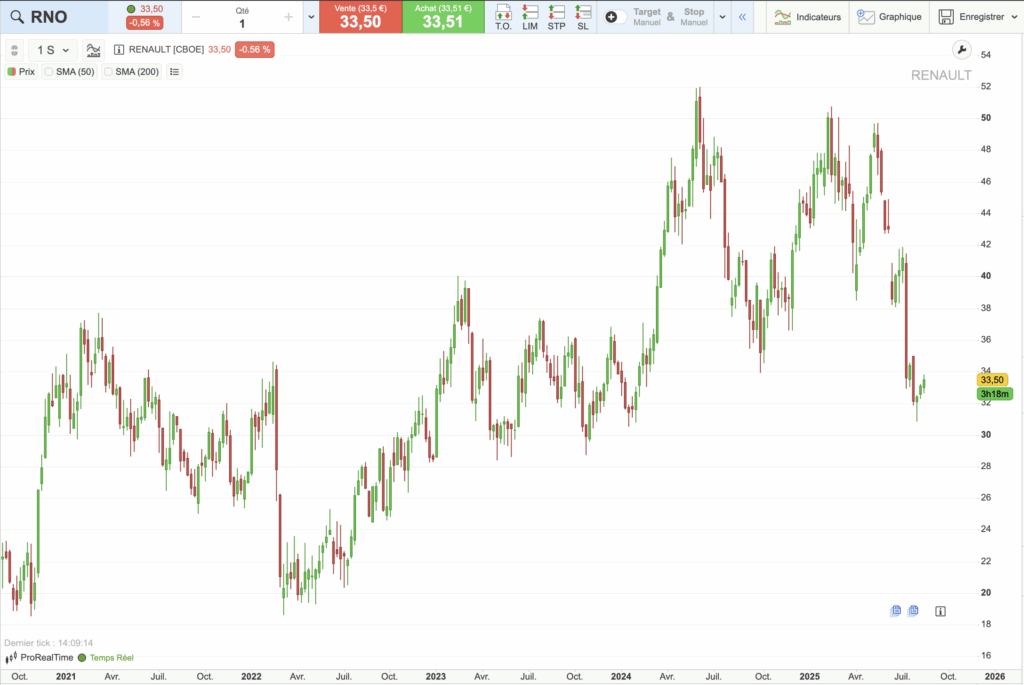Open the chart style icon beside timeframe
Viewport: 1024px width, 685px height.
(x=93, y=49)
